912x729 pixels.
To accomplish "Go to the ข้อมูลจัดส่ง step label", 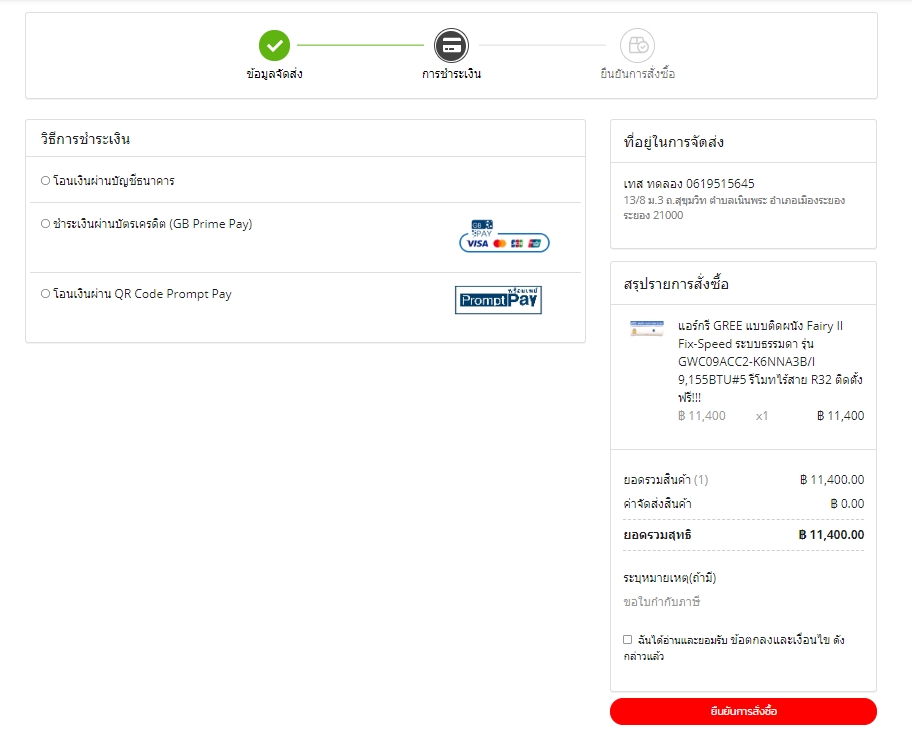I will 274,74.
